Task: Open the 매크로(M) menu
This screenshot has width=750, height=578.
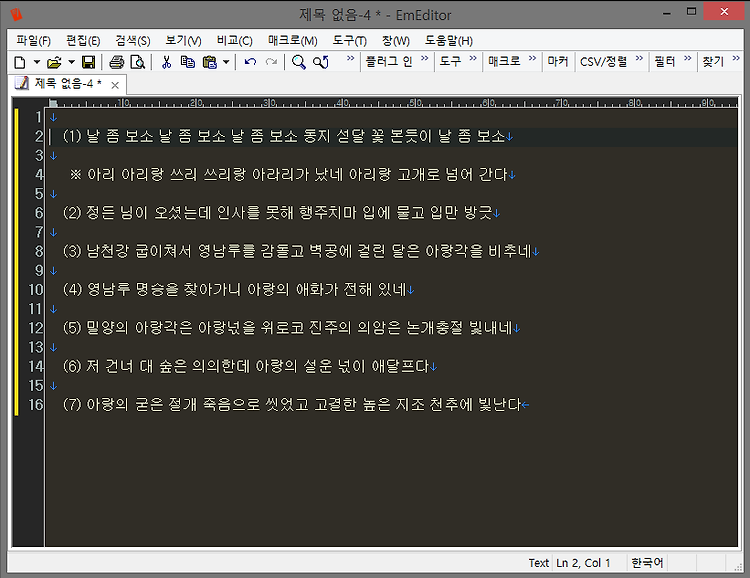Action: [292, 41]
